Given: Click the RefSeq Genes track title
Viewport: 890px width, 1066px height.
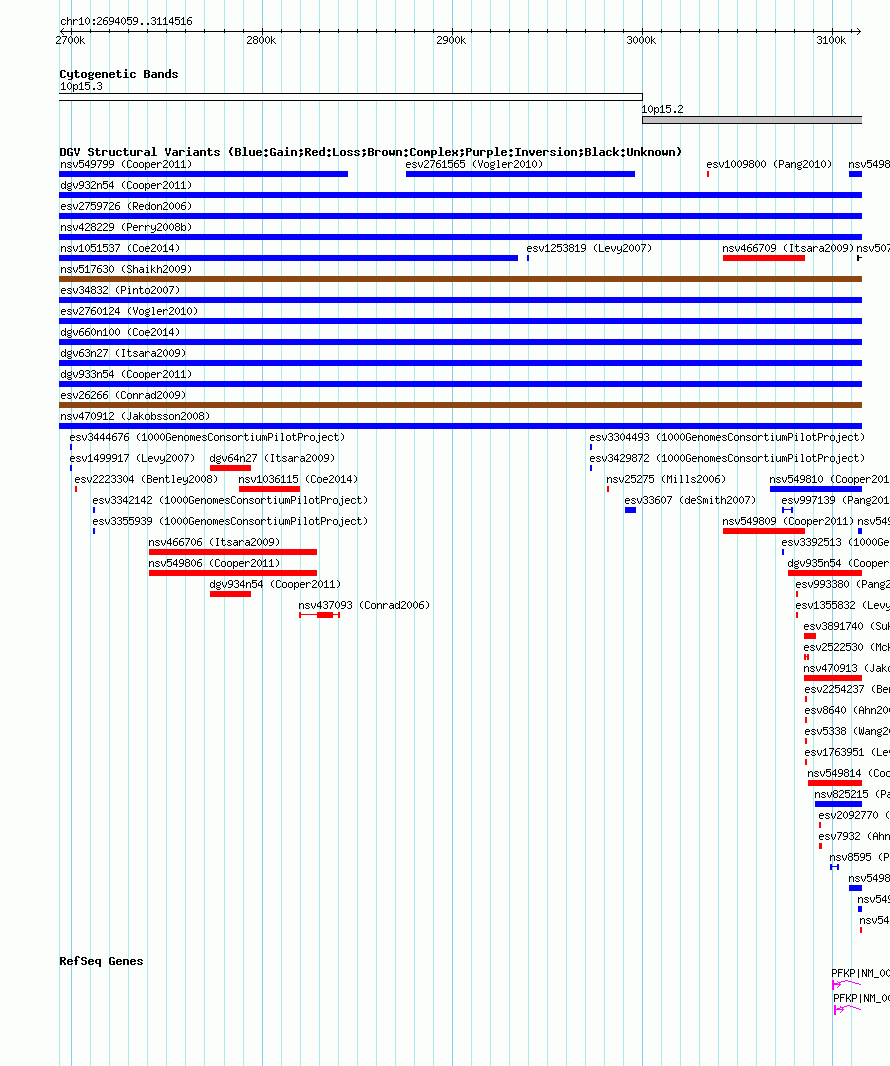Looking at the screenshot, I should [101, 961].
